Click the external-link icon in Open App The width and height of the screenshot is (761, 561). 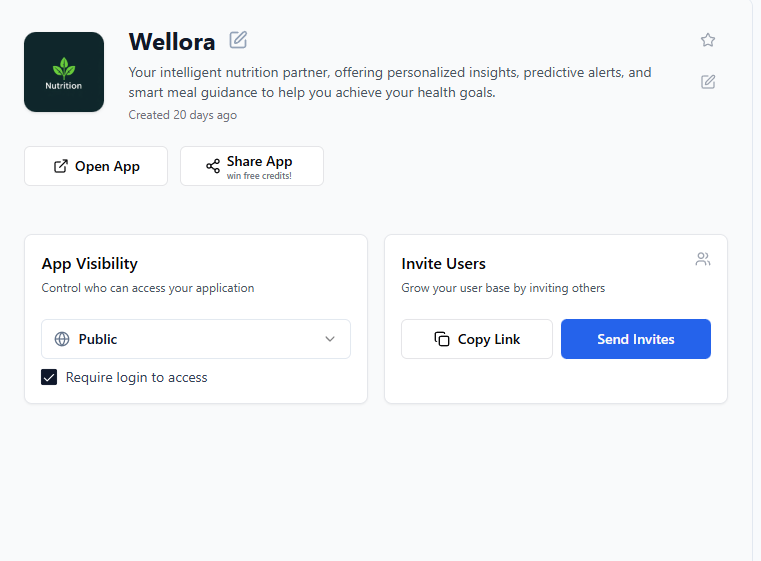pyautogui.click(x=61, y=166)
